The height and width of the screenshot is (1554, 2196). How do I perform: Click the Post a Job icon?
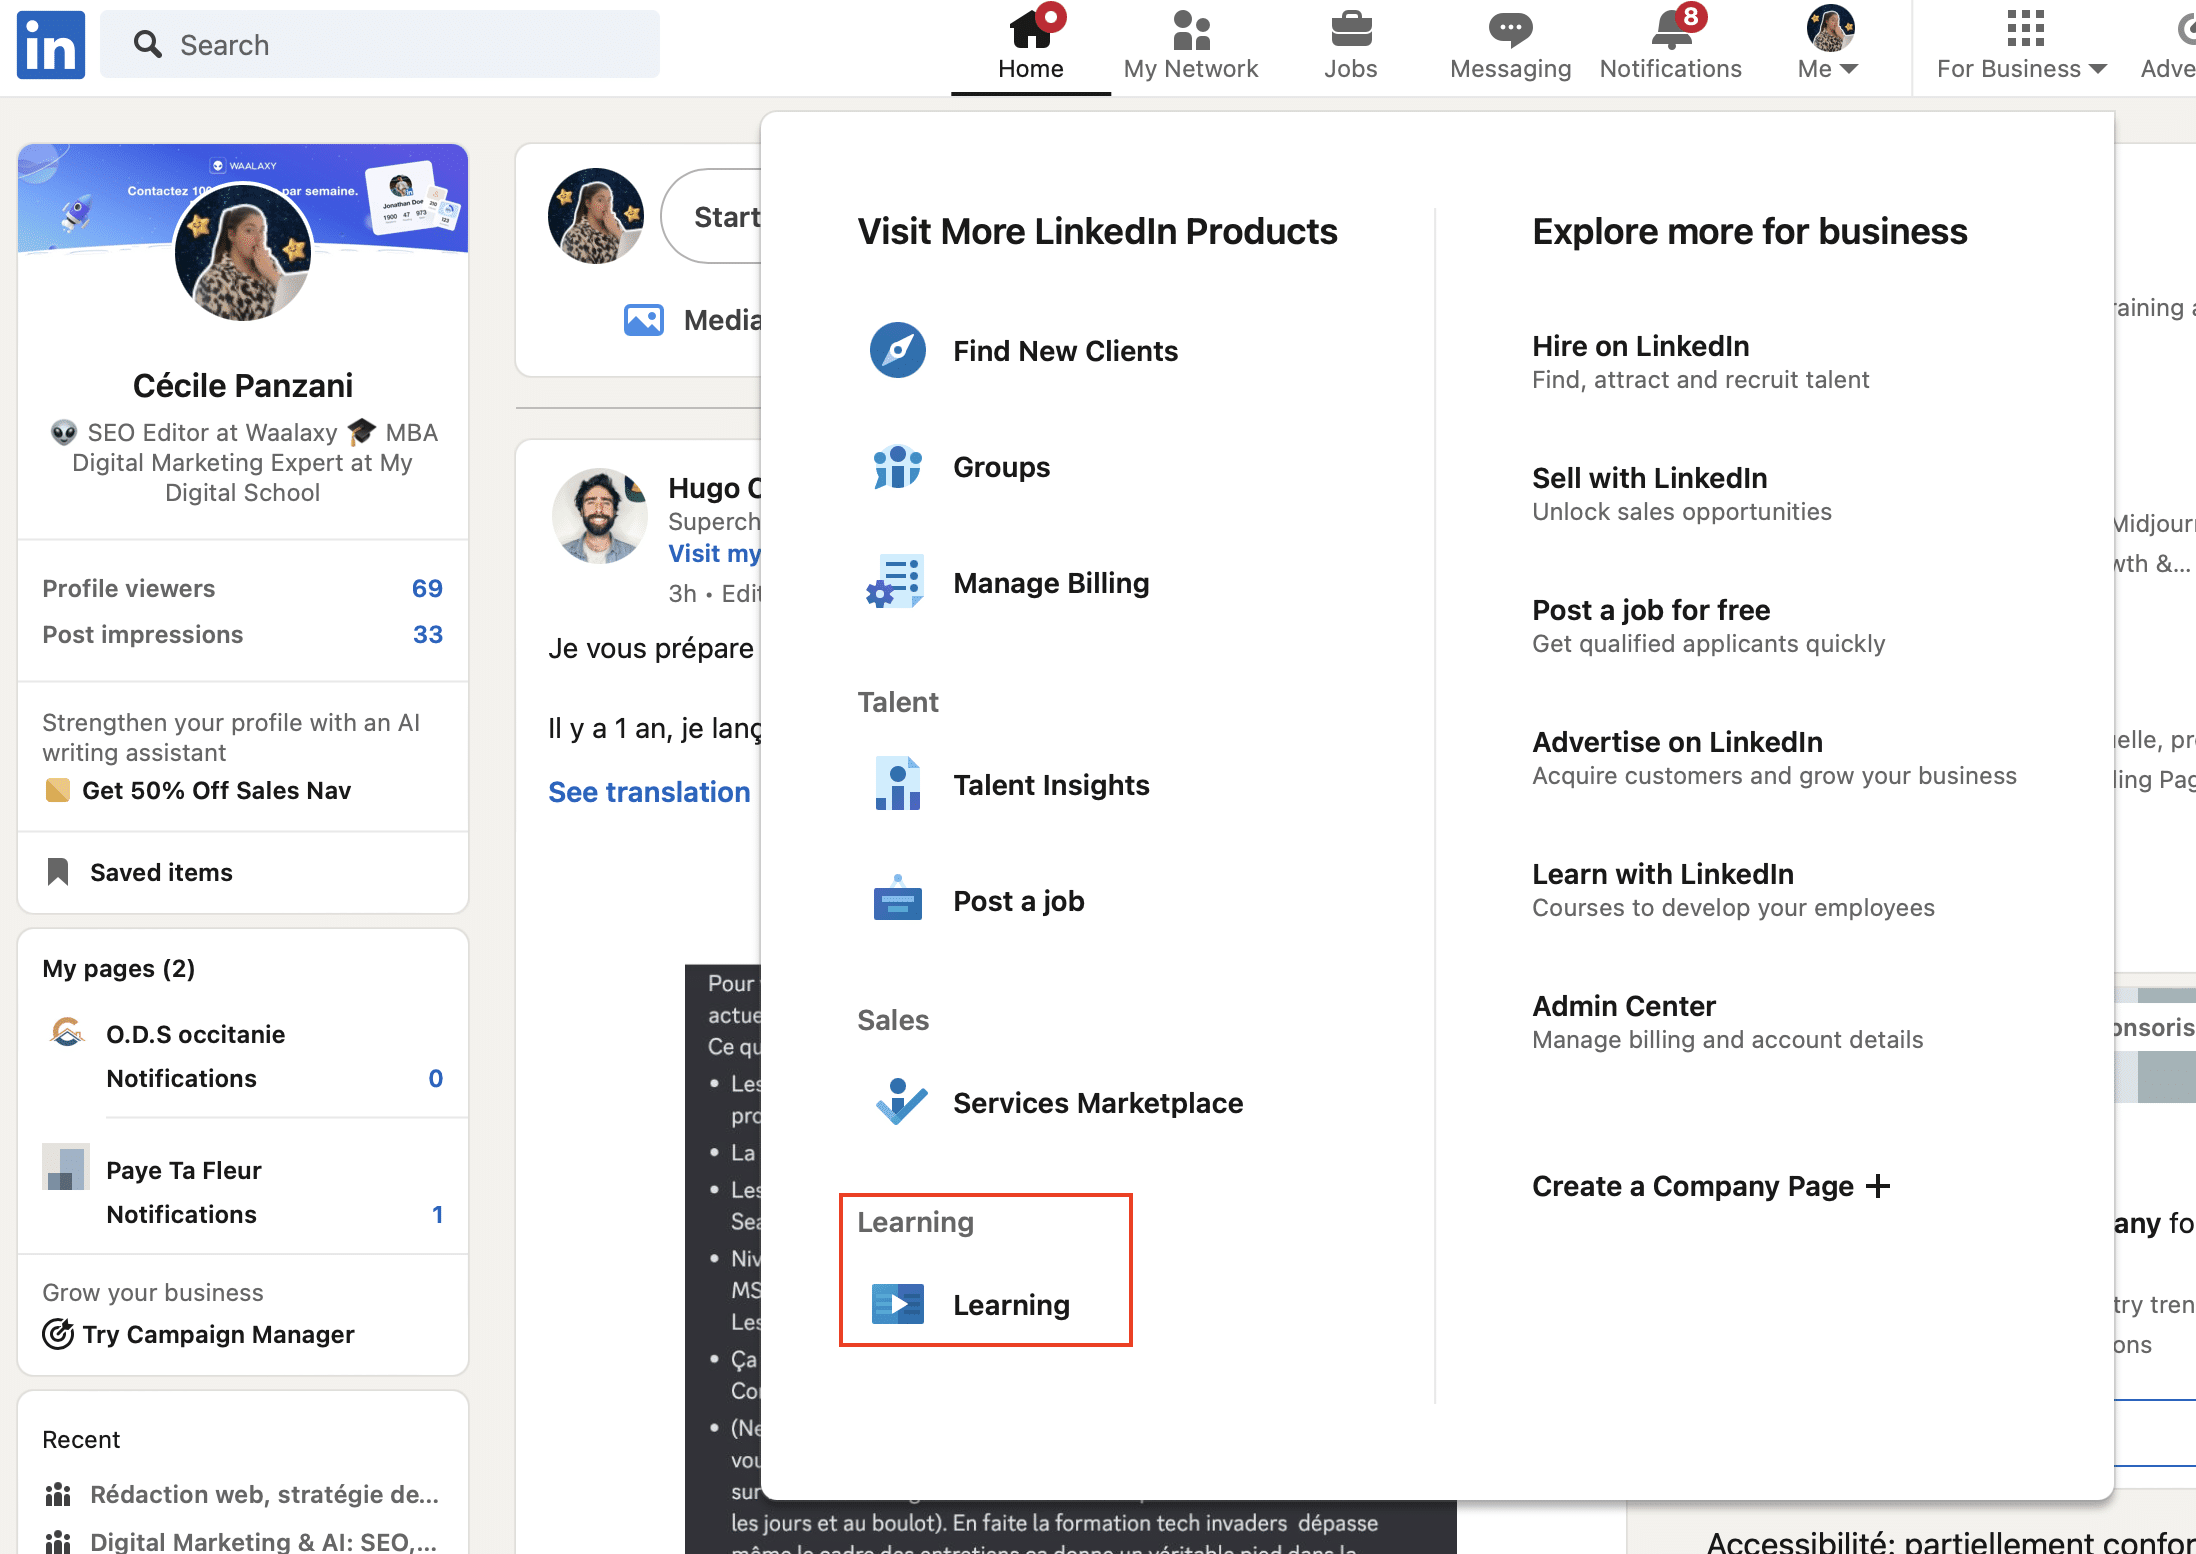click(x=896, y=900)
